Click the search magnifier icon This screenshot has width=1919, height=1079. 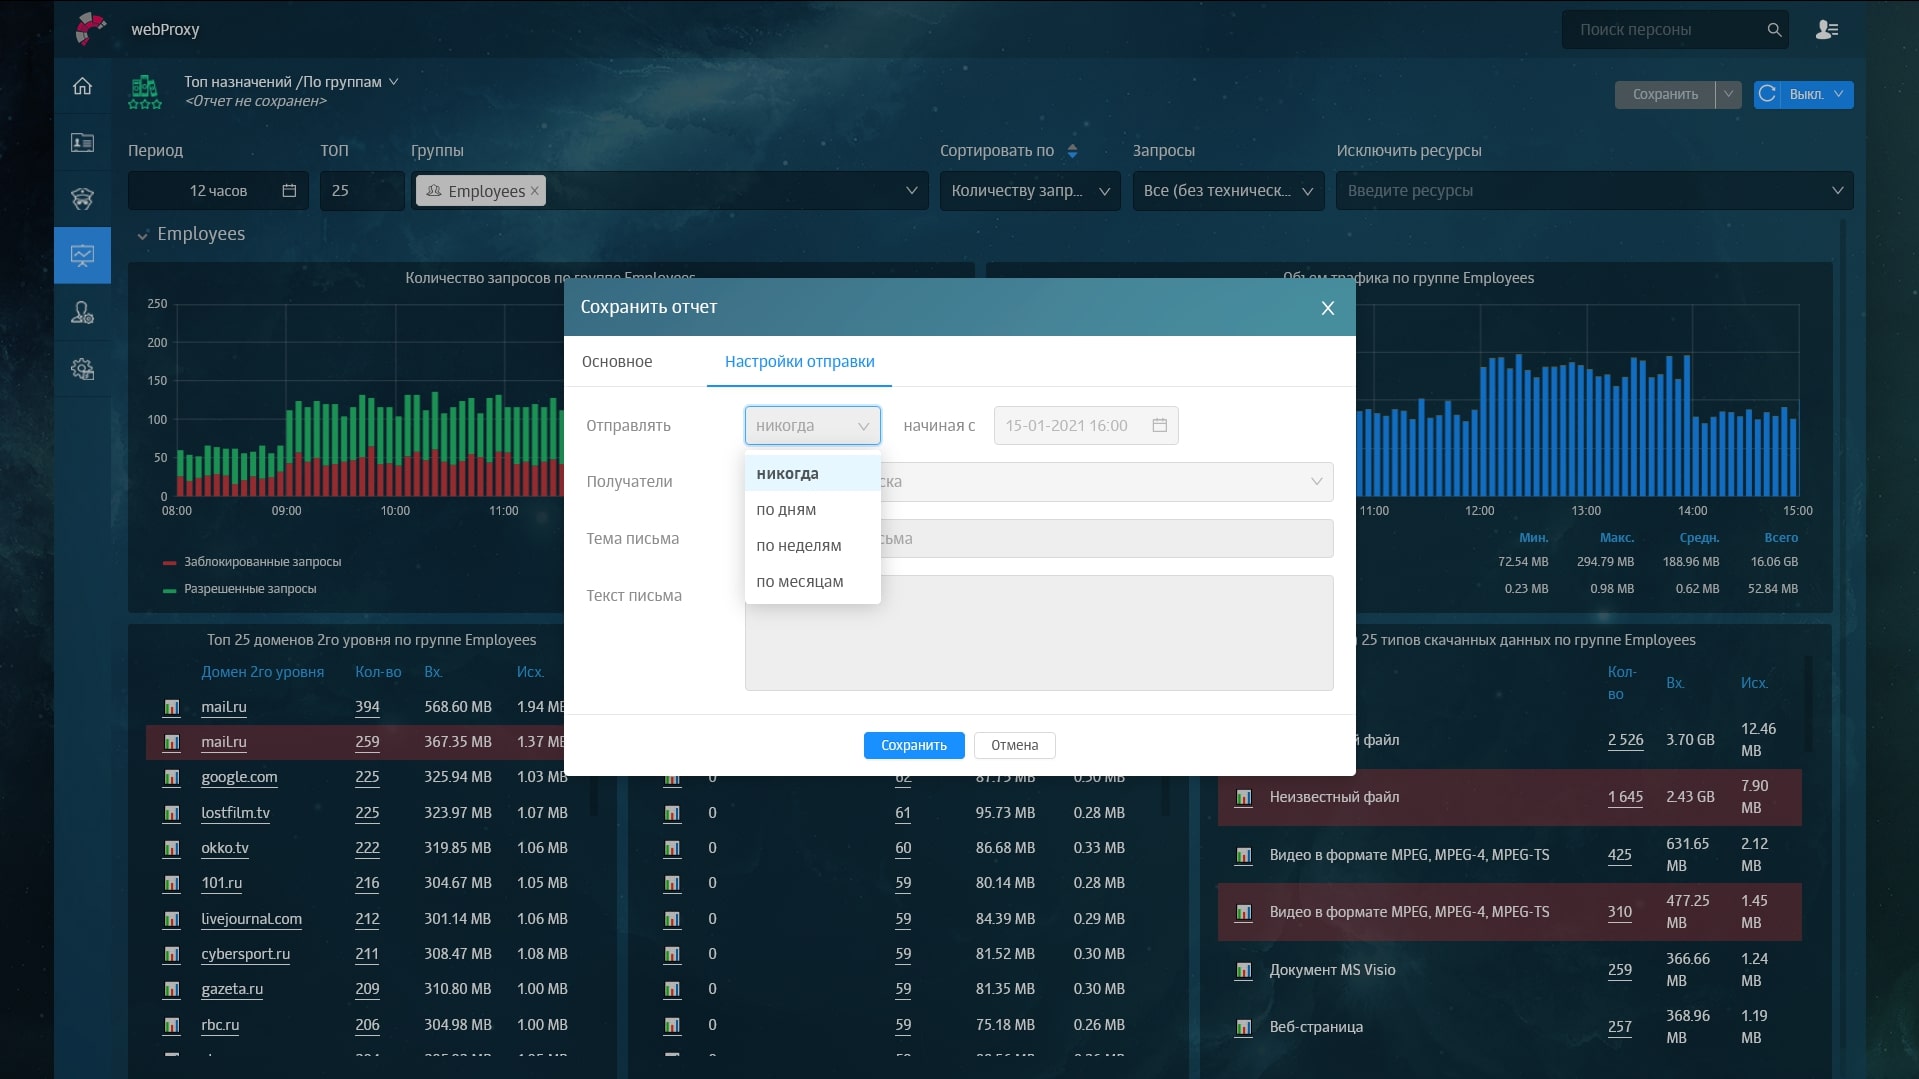coord(1774,30)
